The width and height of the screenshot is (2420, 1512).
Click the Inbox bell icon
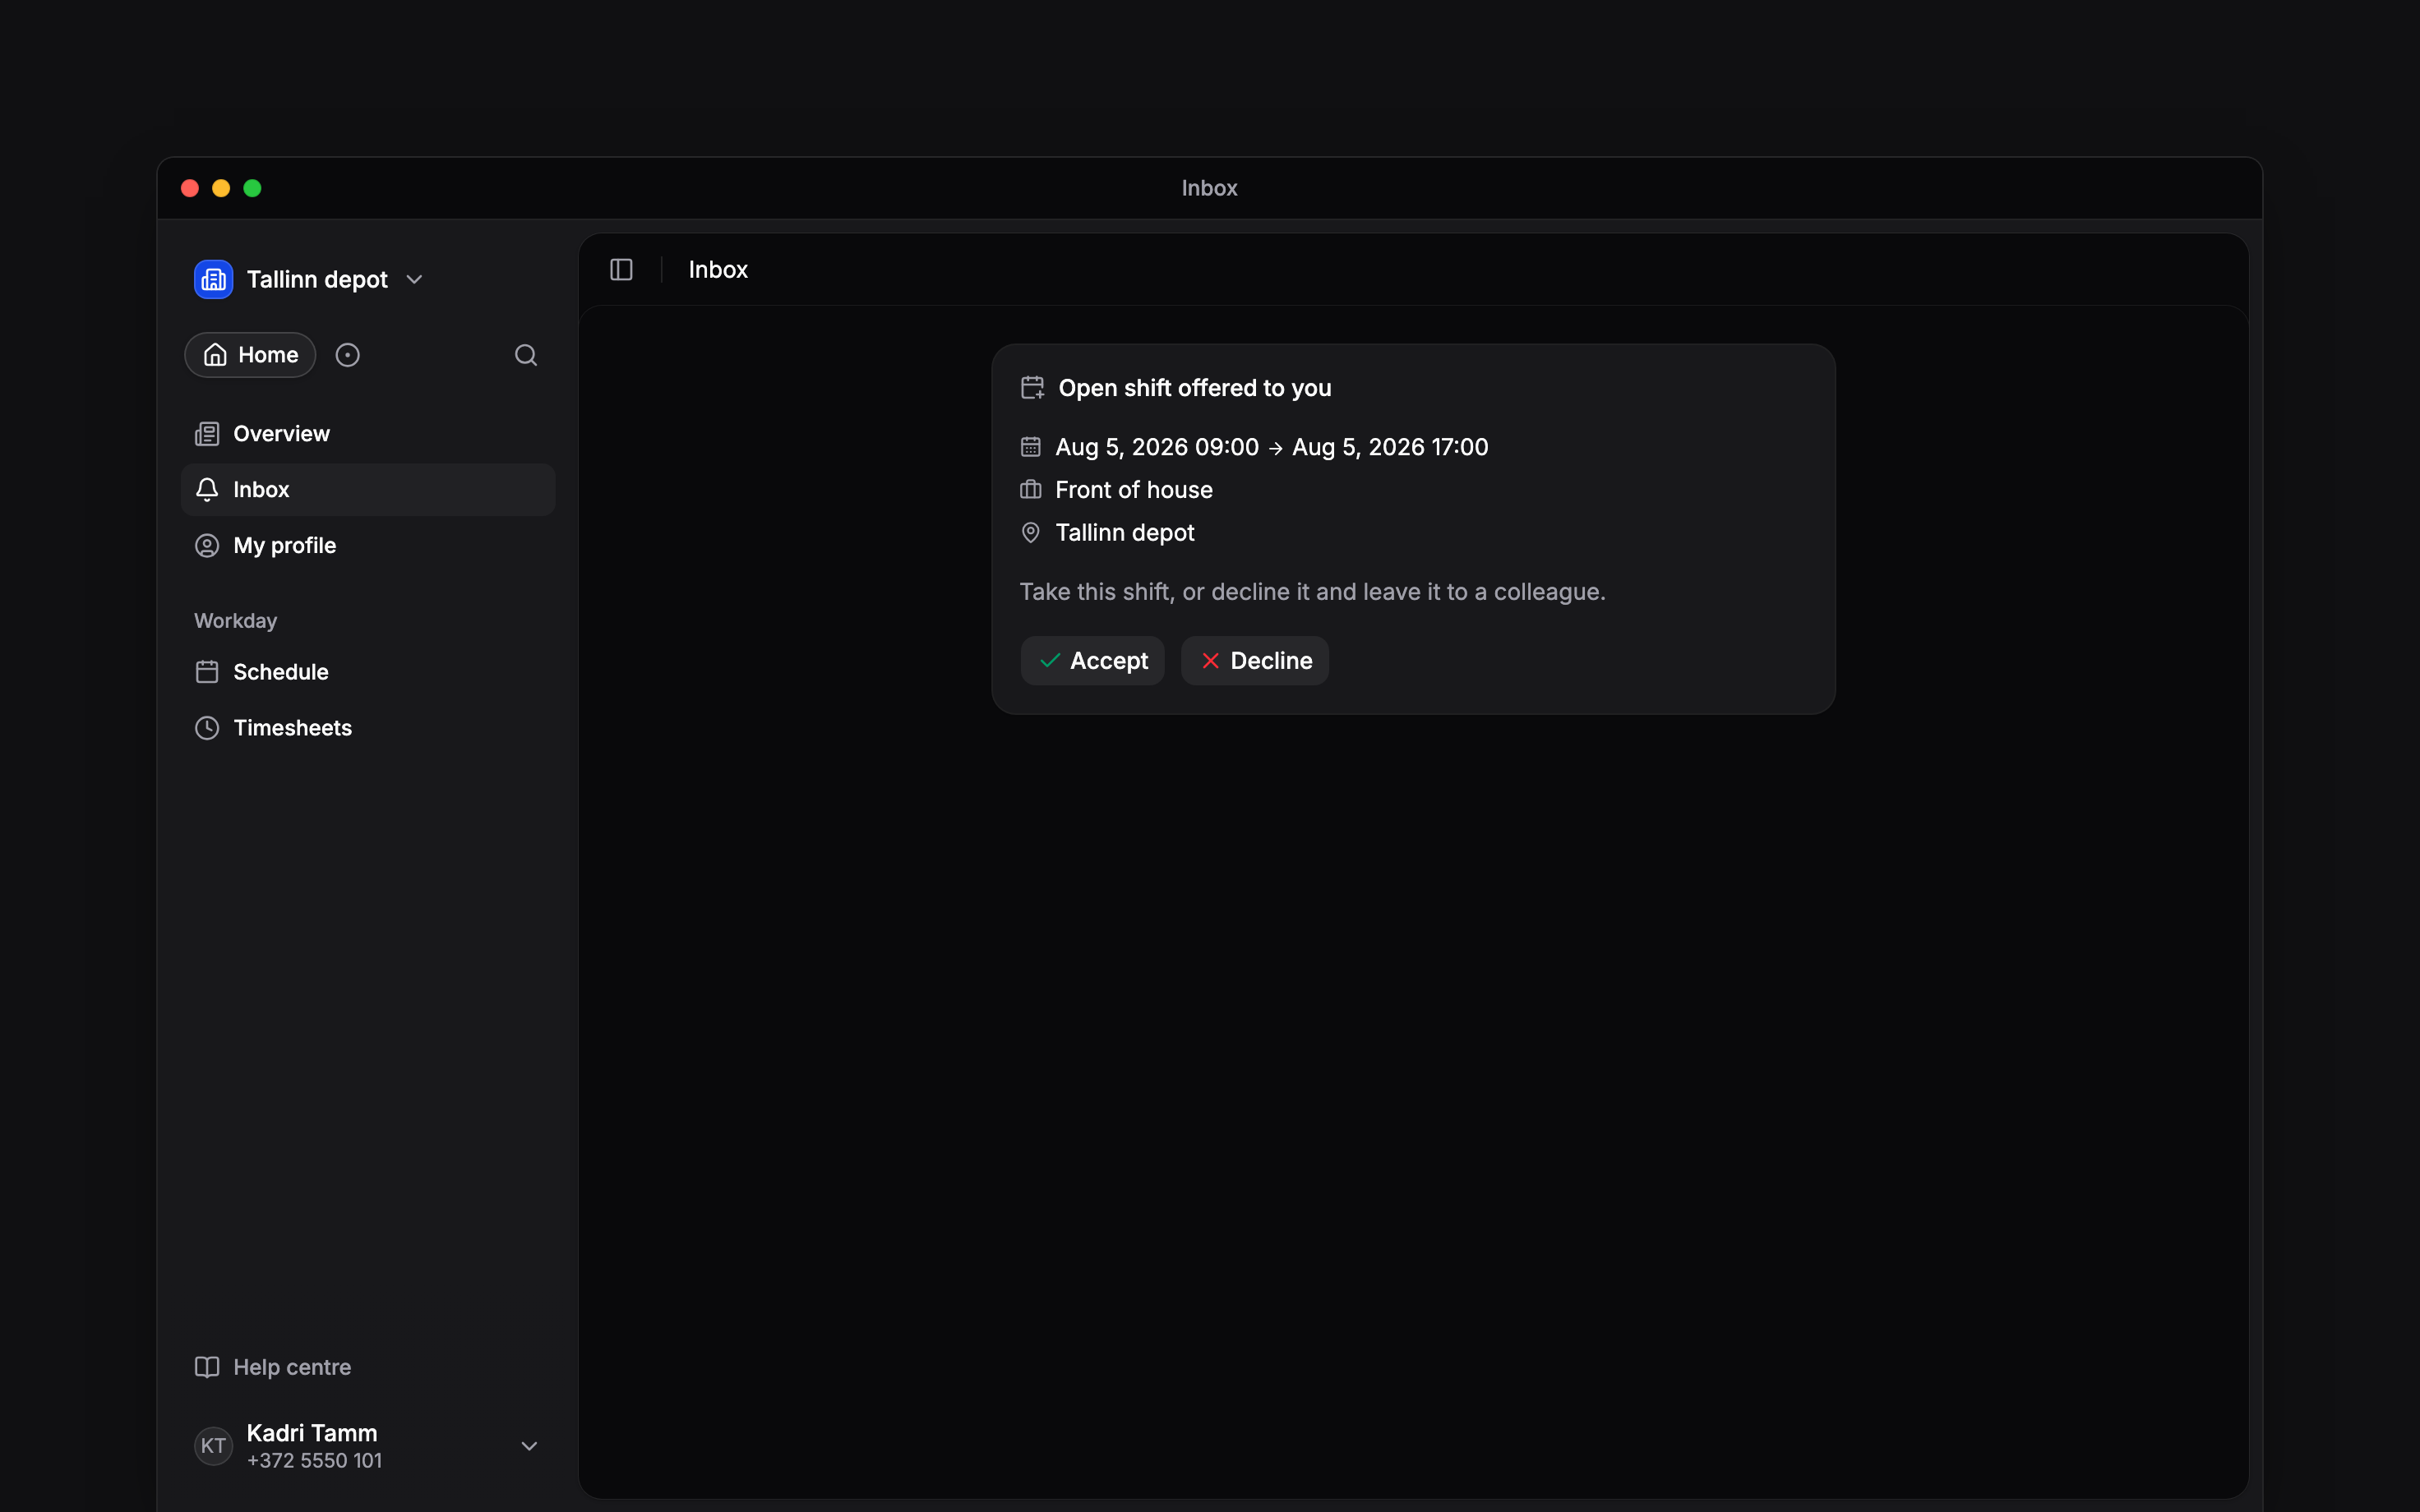pyautogui.click(x=207, y=490)
